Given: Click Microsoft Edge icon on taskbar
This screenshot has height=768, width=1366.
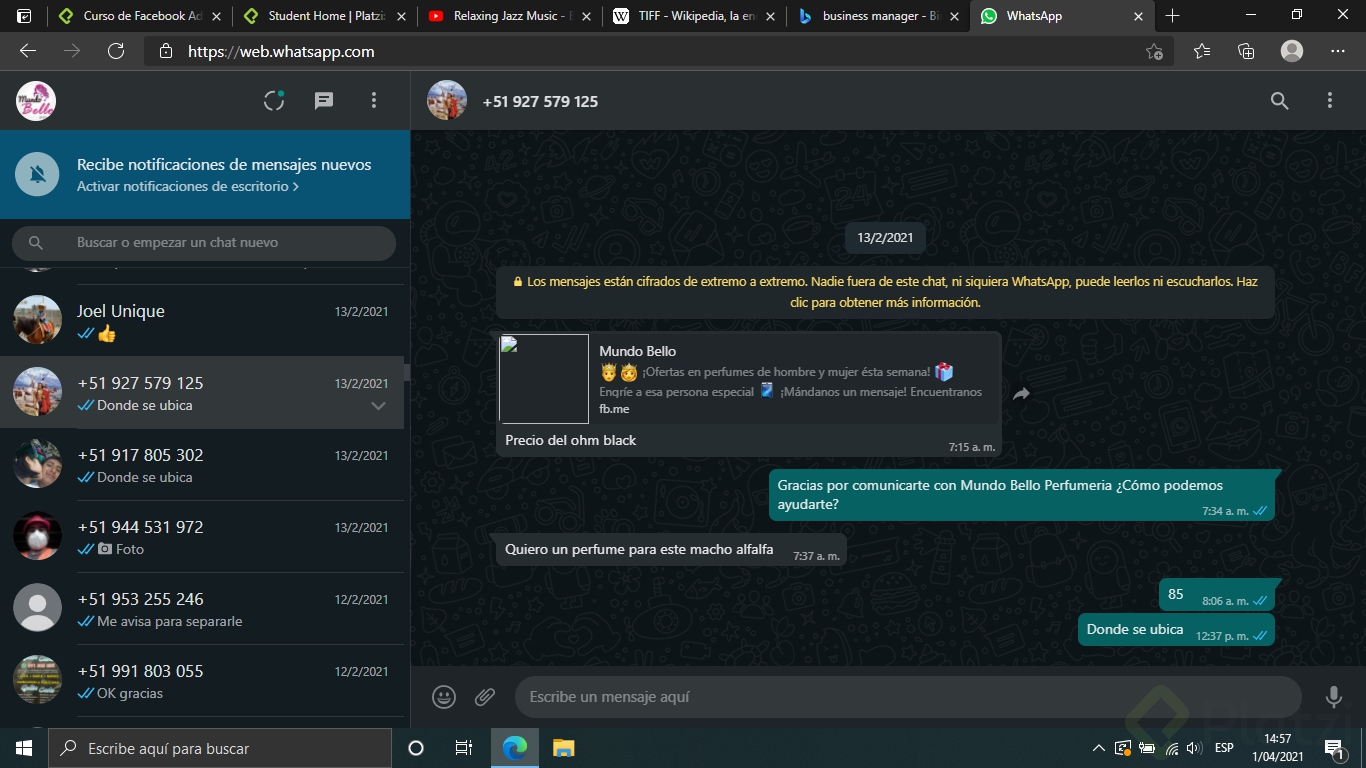Looking at the screenshot, I should pyautogui.click(x=515, y=748).
